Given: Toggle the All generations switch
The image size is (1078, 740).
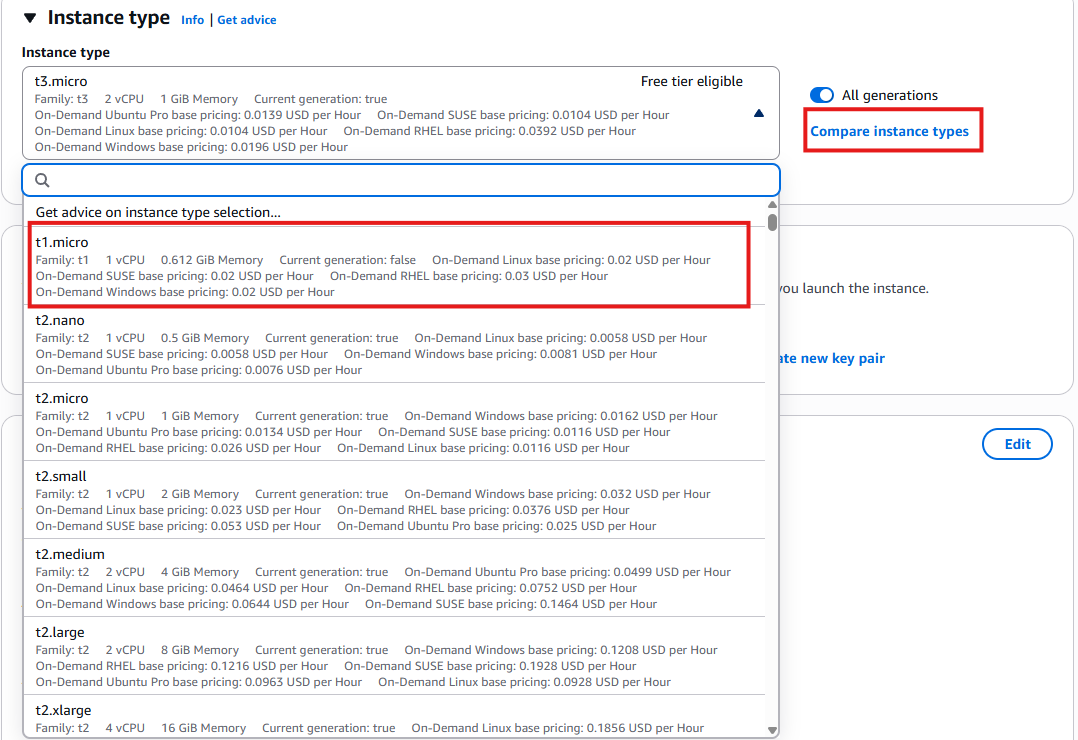Looking at the screenshot, I should [x=822, y=95].
